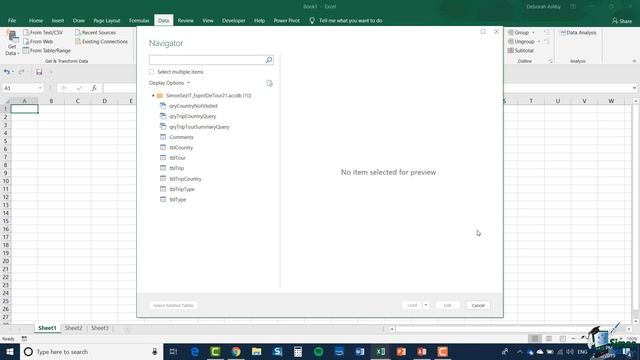Open Customize Quick Access Toolbar dropdown

coord(51,72)
